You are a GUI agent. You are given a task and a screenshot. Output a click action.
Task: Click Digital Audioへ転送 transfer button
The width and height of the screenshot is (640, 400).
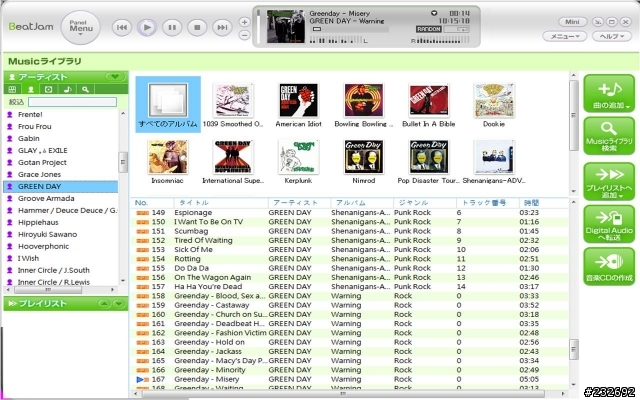(609, 224)
